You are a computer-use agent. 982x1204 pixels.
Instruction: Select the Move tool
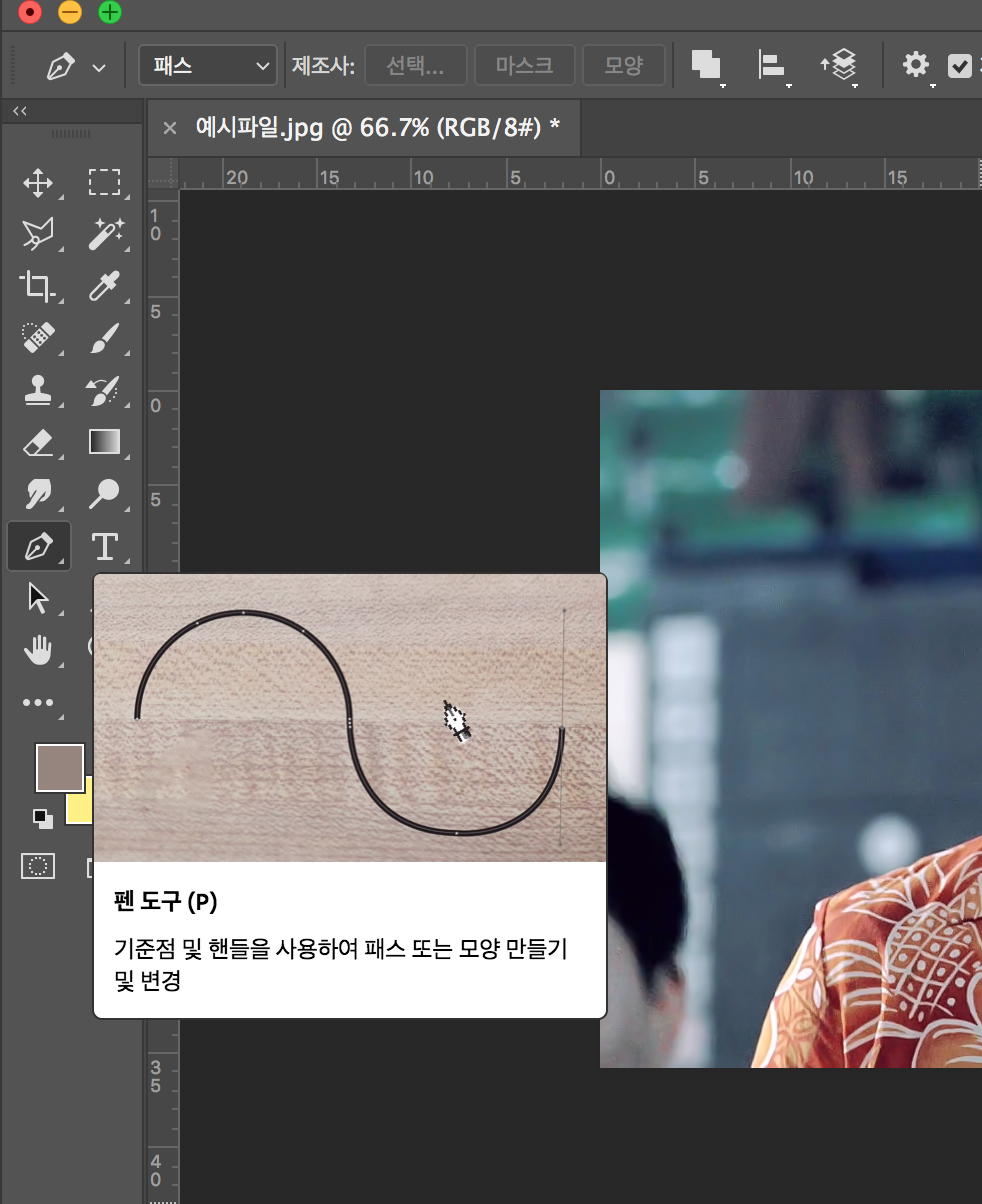click(38, 183)
